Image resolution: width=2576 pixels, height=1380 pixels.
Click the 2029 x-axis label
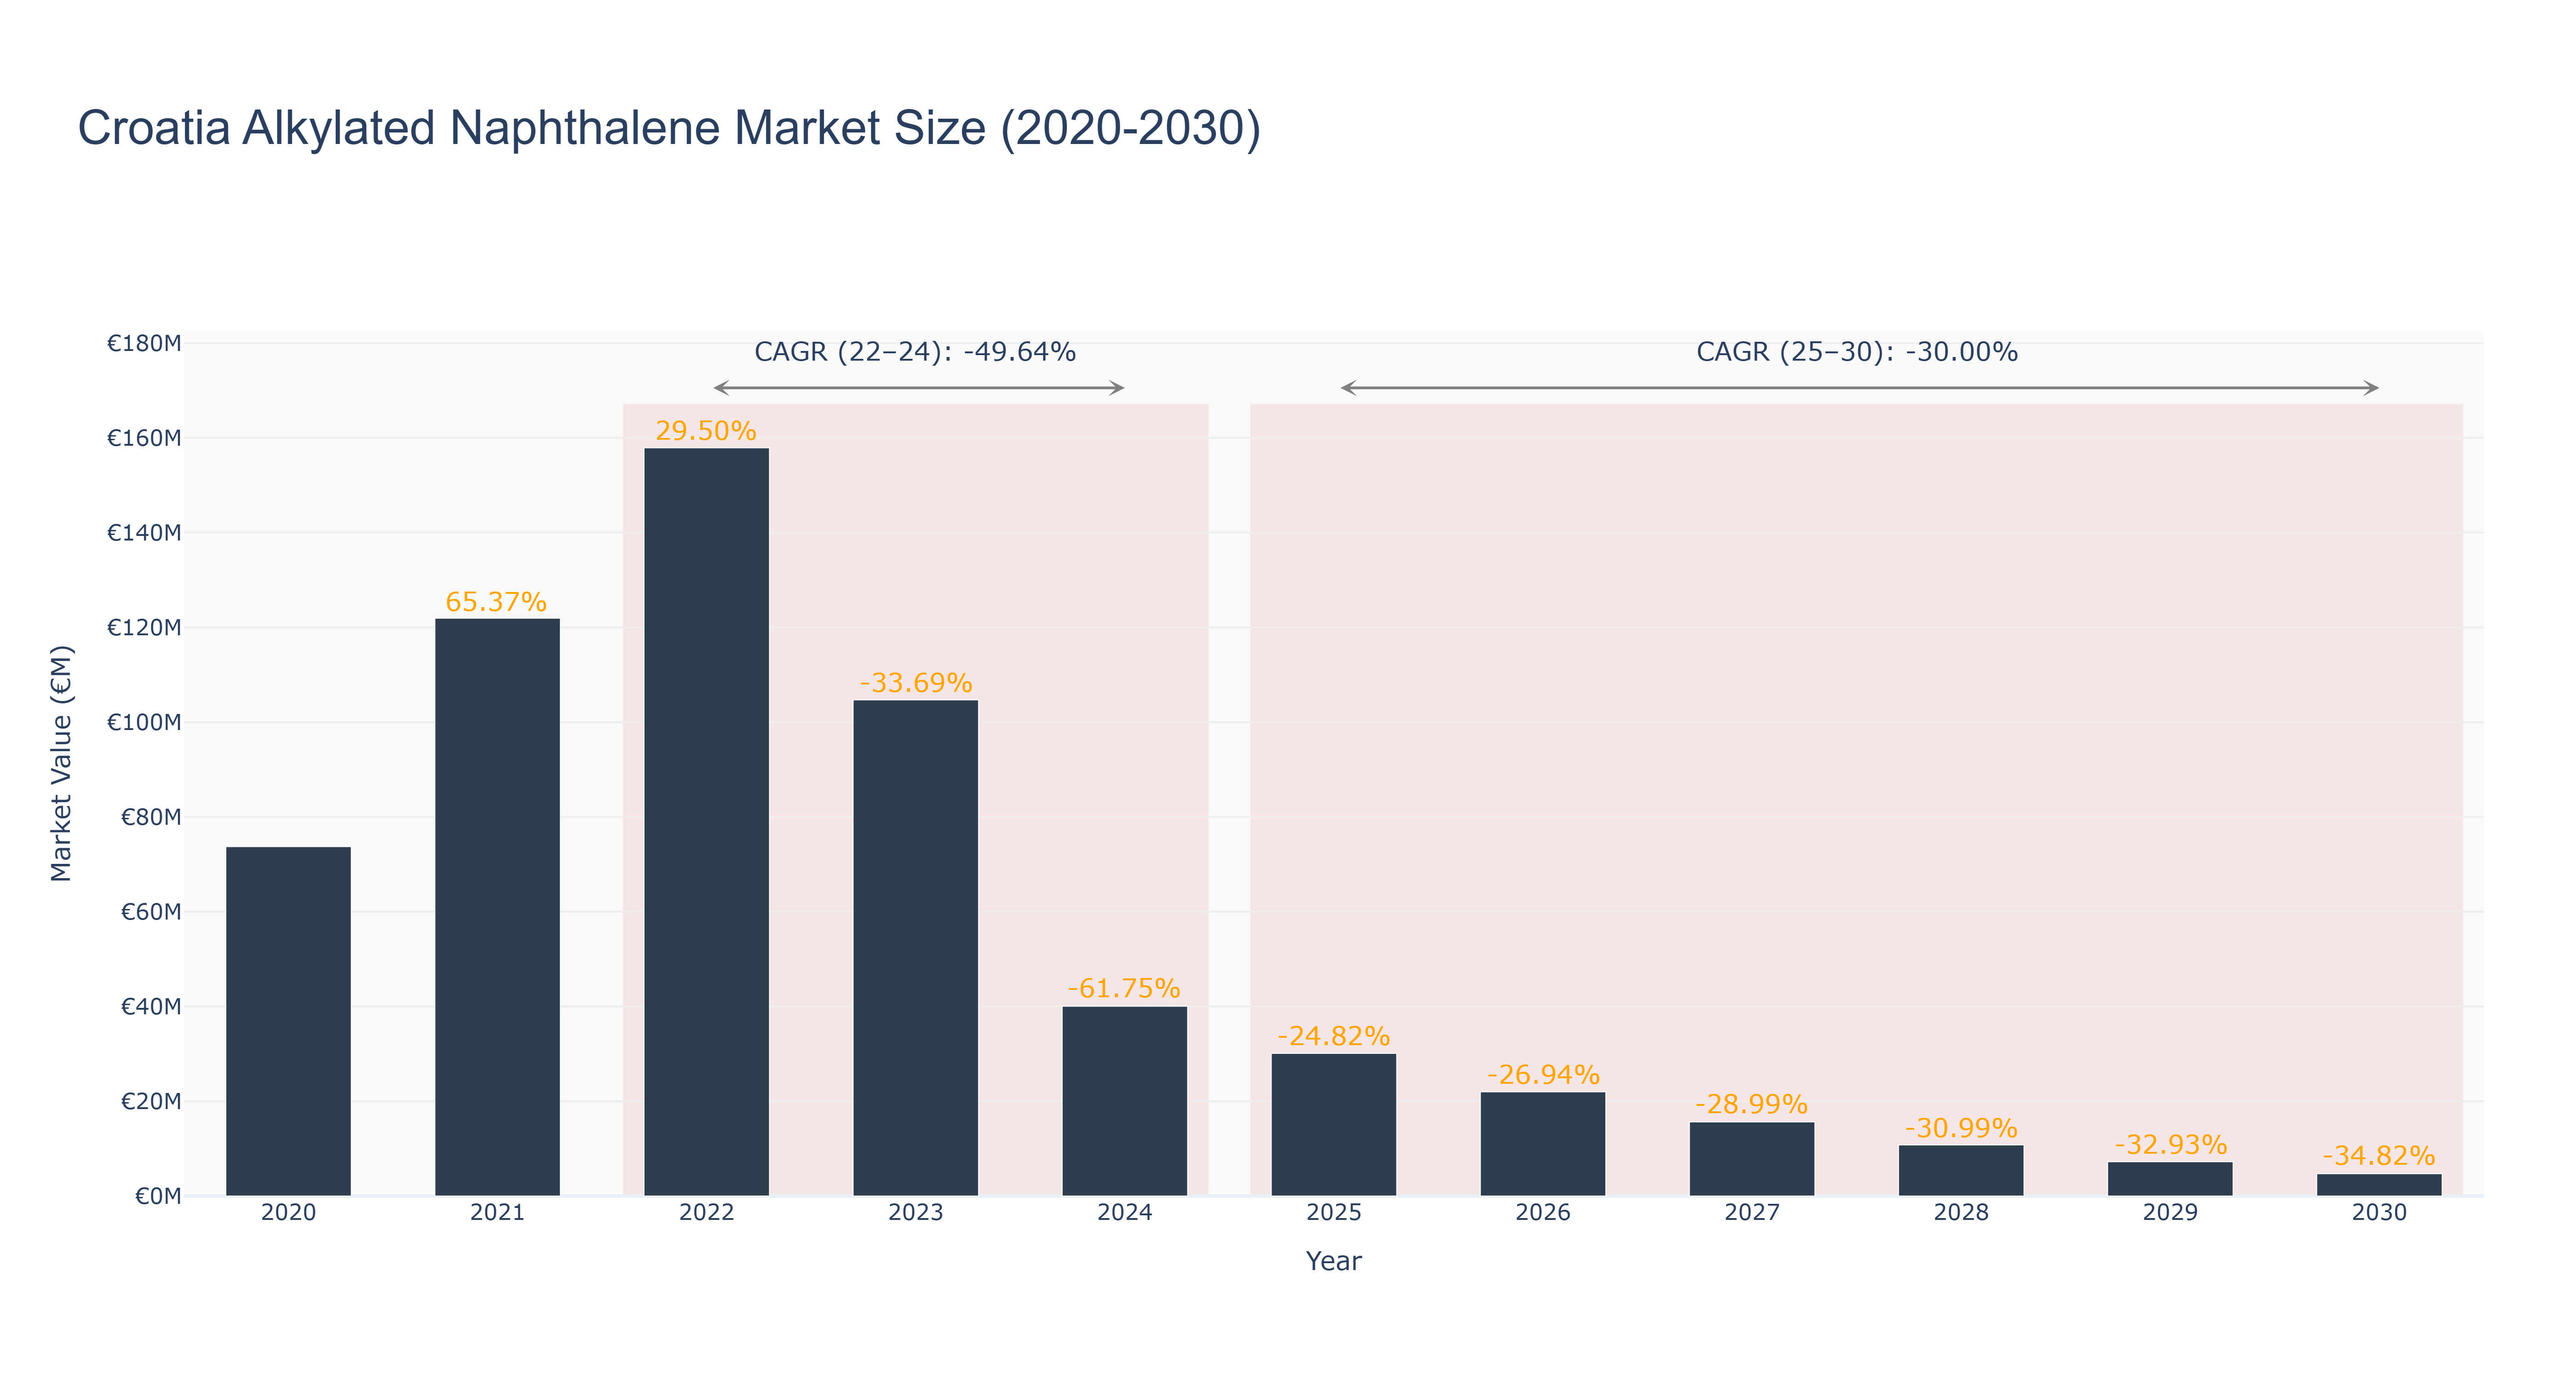(2170, 1213)
